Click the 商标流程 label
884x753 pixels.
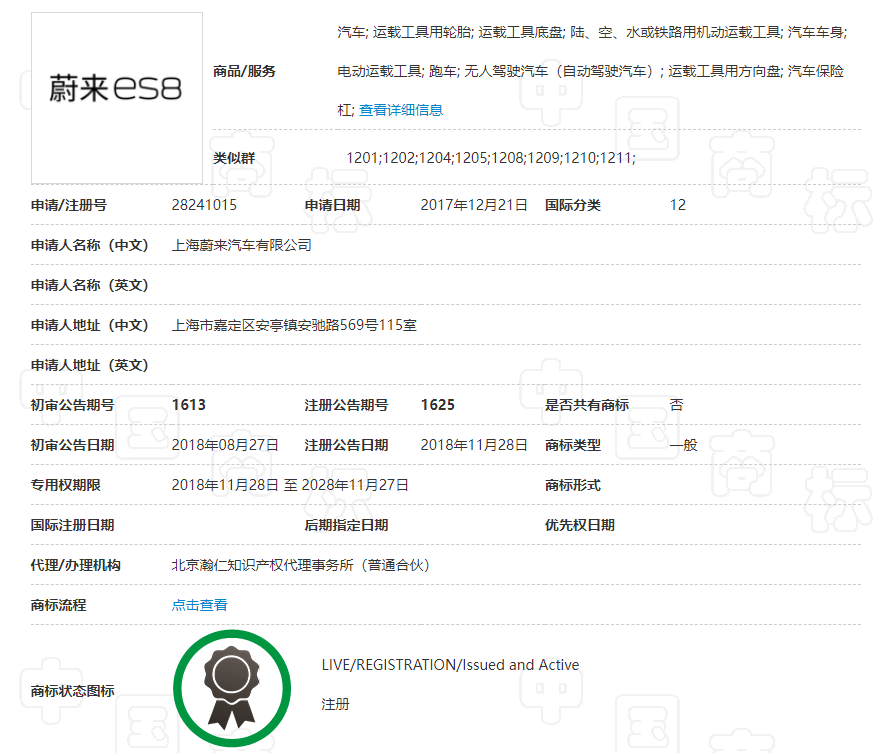point(59,605)
